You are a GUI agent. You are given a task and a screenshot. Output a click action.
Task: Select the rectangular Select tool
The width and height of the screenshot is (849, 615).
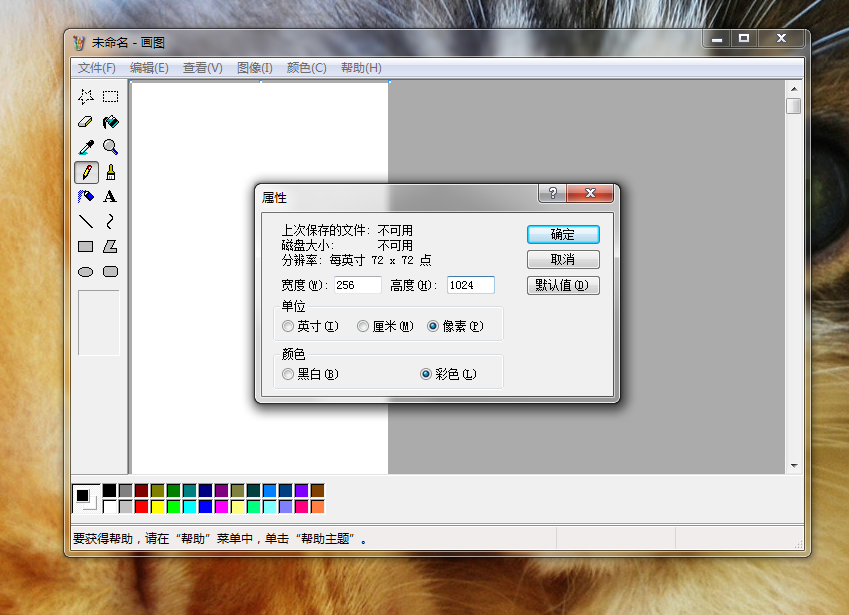pyautogui.click(x=110, y=96)
